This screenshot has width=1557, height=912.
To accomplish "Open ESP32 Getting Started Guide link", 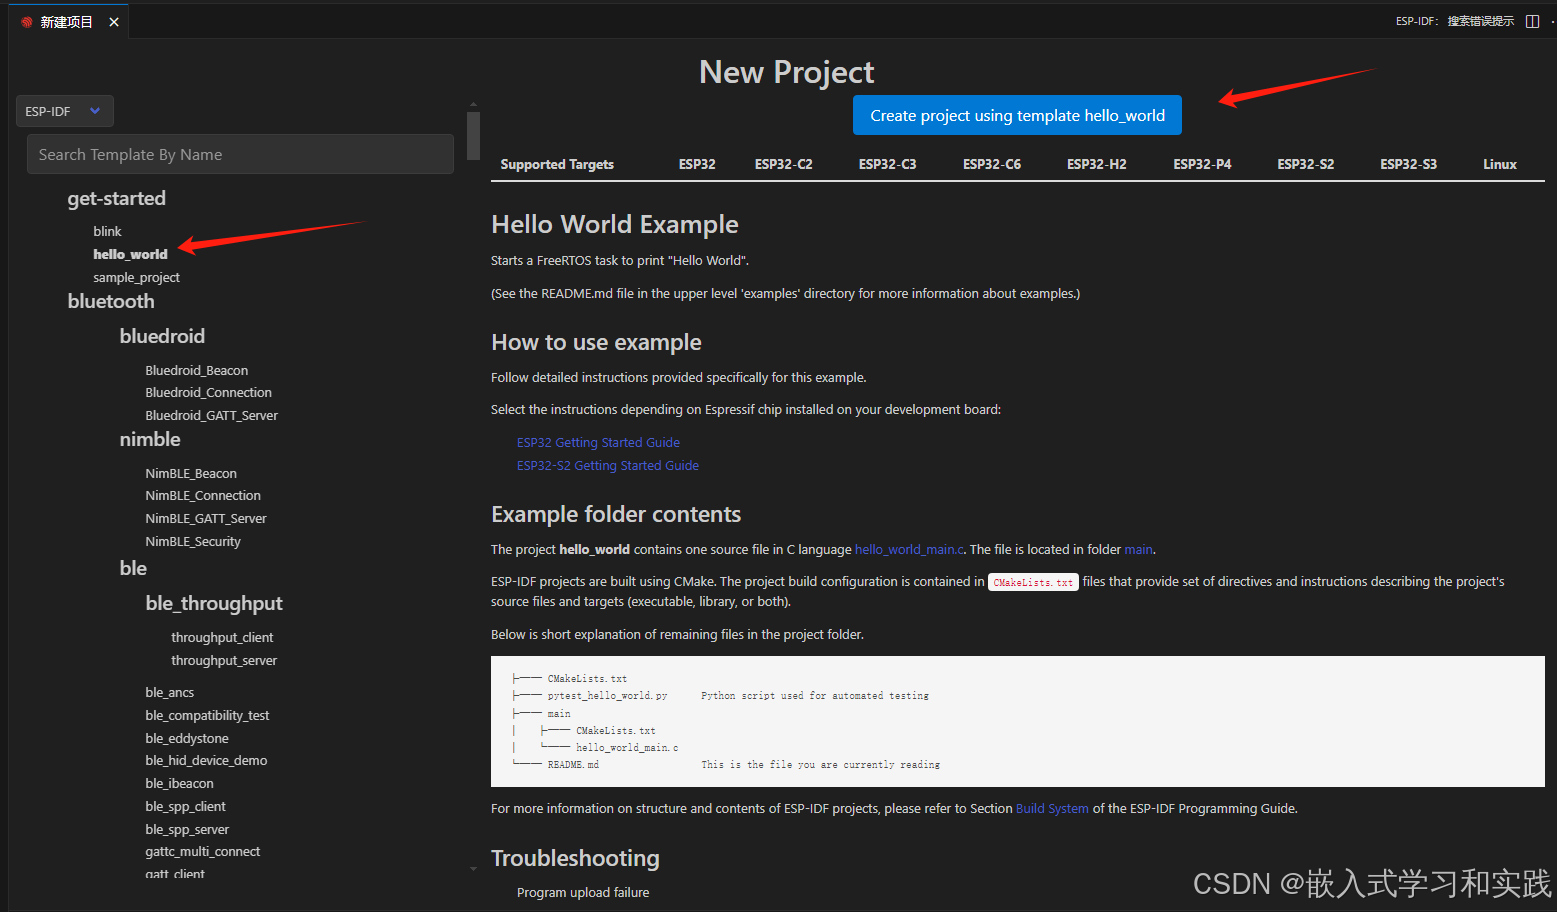I will coord(598,442).
